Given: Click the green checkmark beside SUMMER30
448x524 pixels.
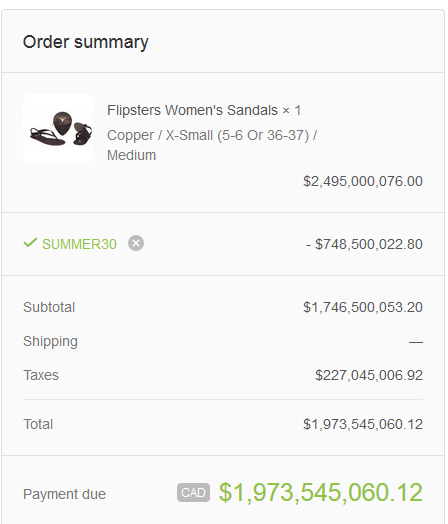Looking at the screenshot, I should click(x=30, y=243).
